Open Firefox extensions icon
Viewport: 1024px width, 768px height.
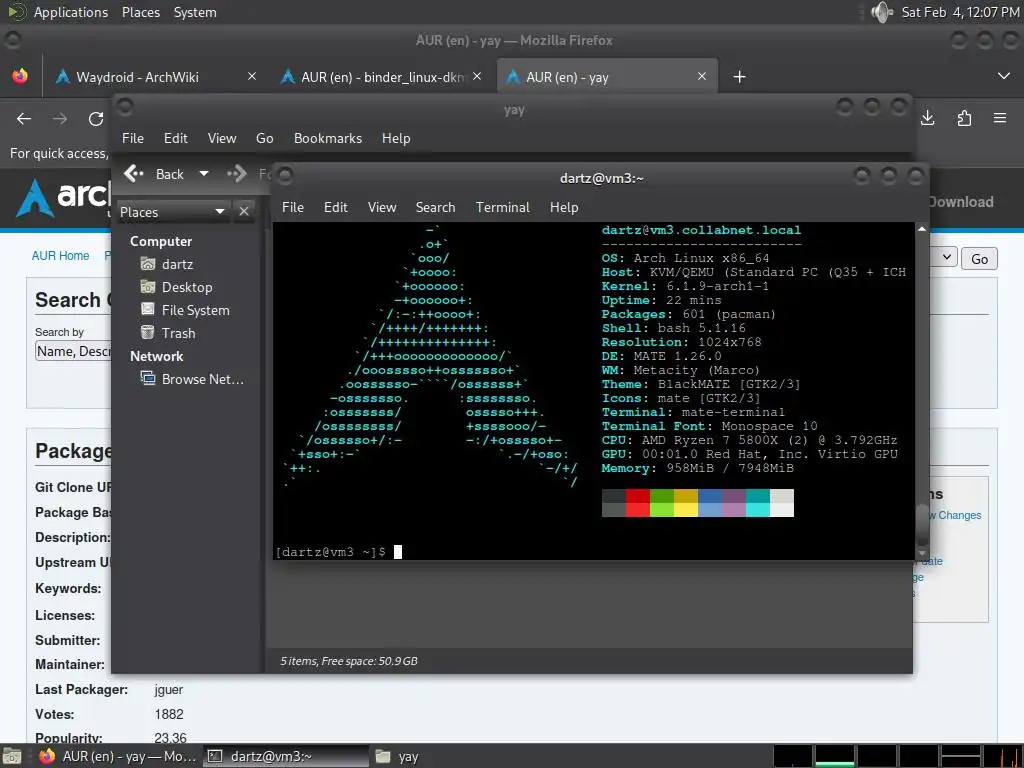pos(964,118)
